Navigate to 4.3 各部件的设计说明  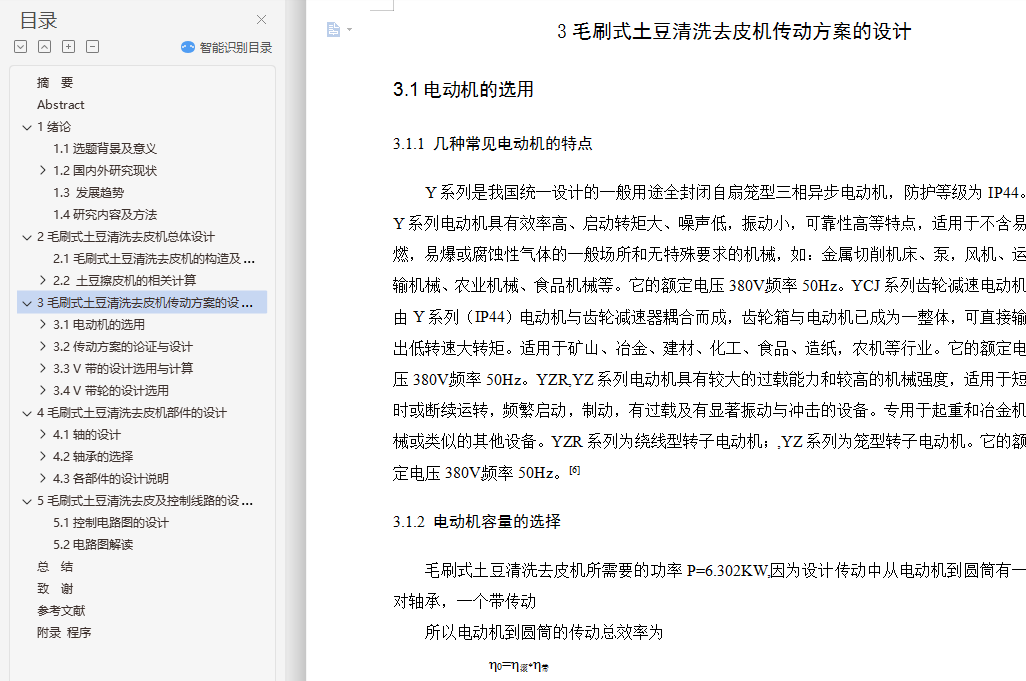(x=111, y=478)
